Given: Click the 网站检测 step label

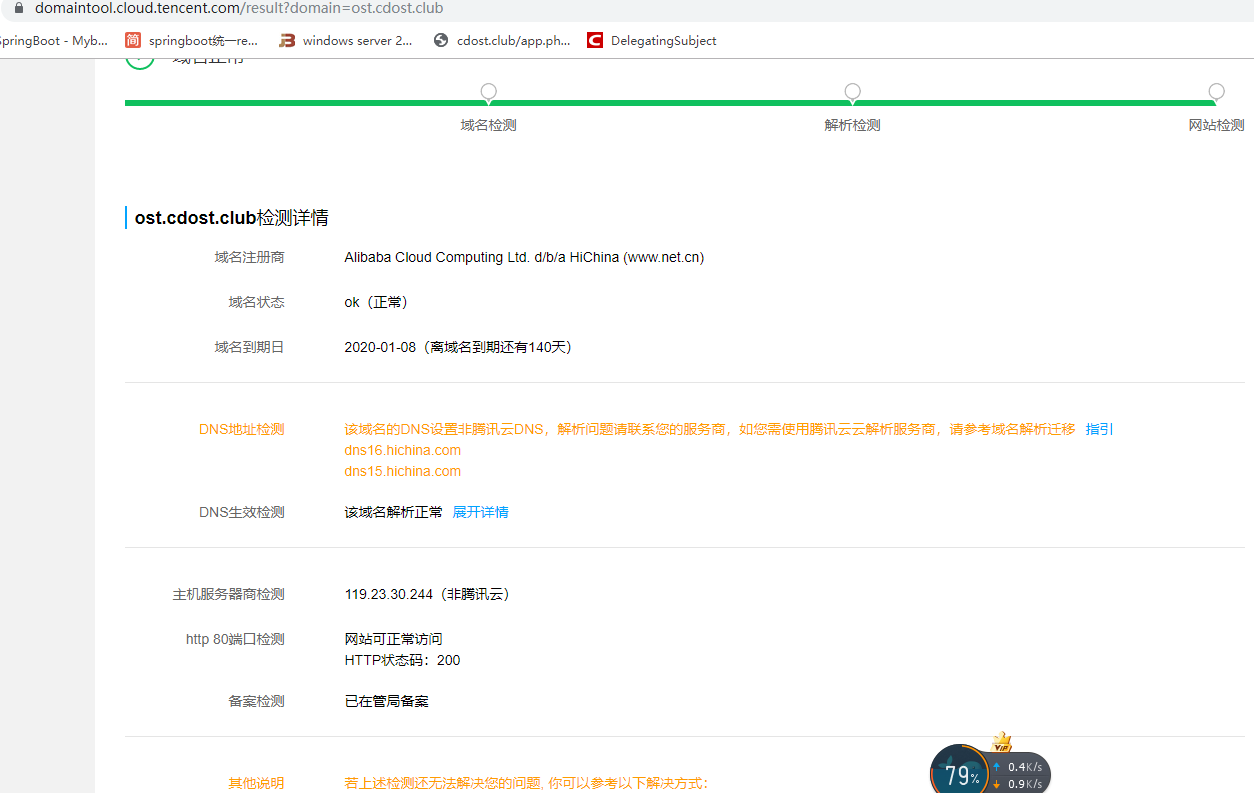Looking at the screenshot, I should [x=1216, y=125].
